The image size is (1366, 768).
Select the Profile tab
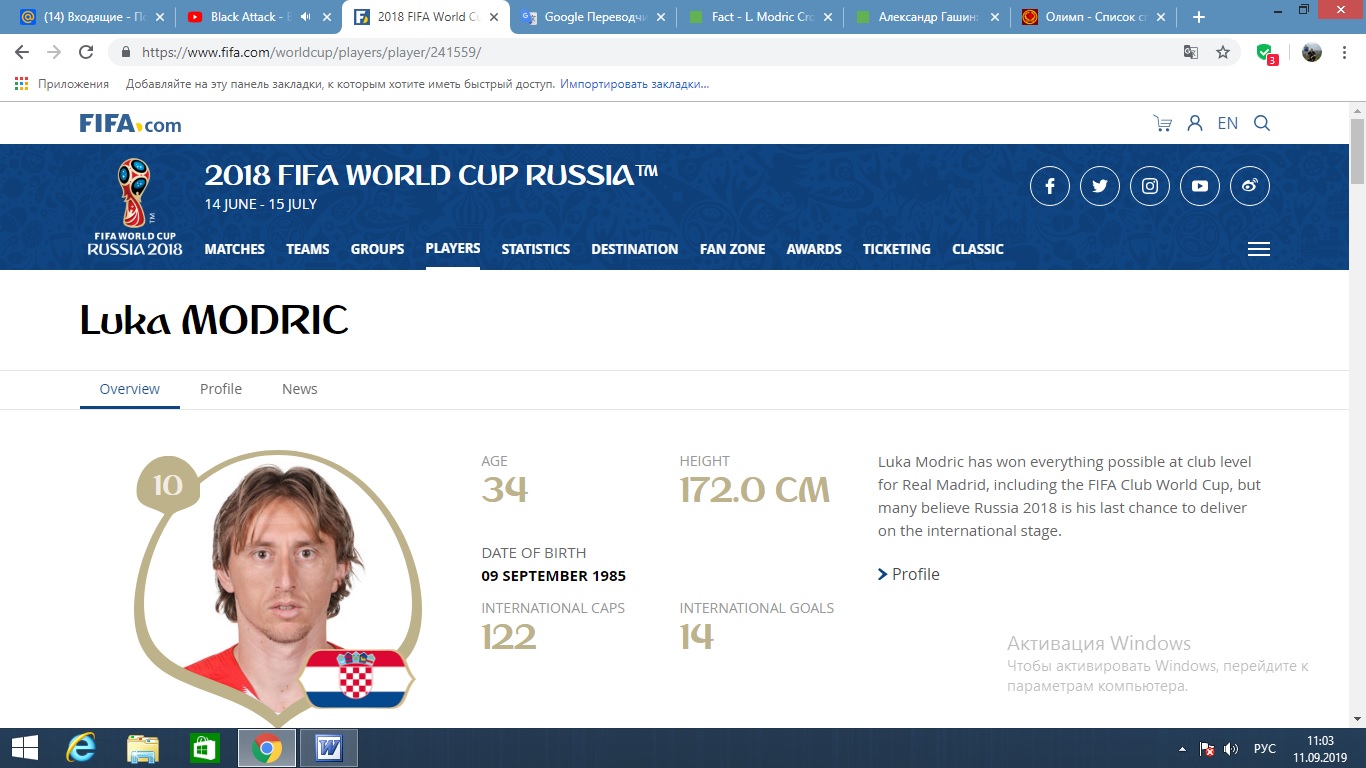221,389
